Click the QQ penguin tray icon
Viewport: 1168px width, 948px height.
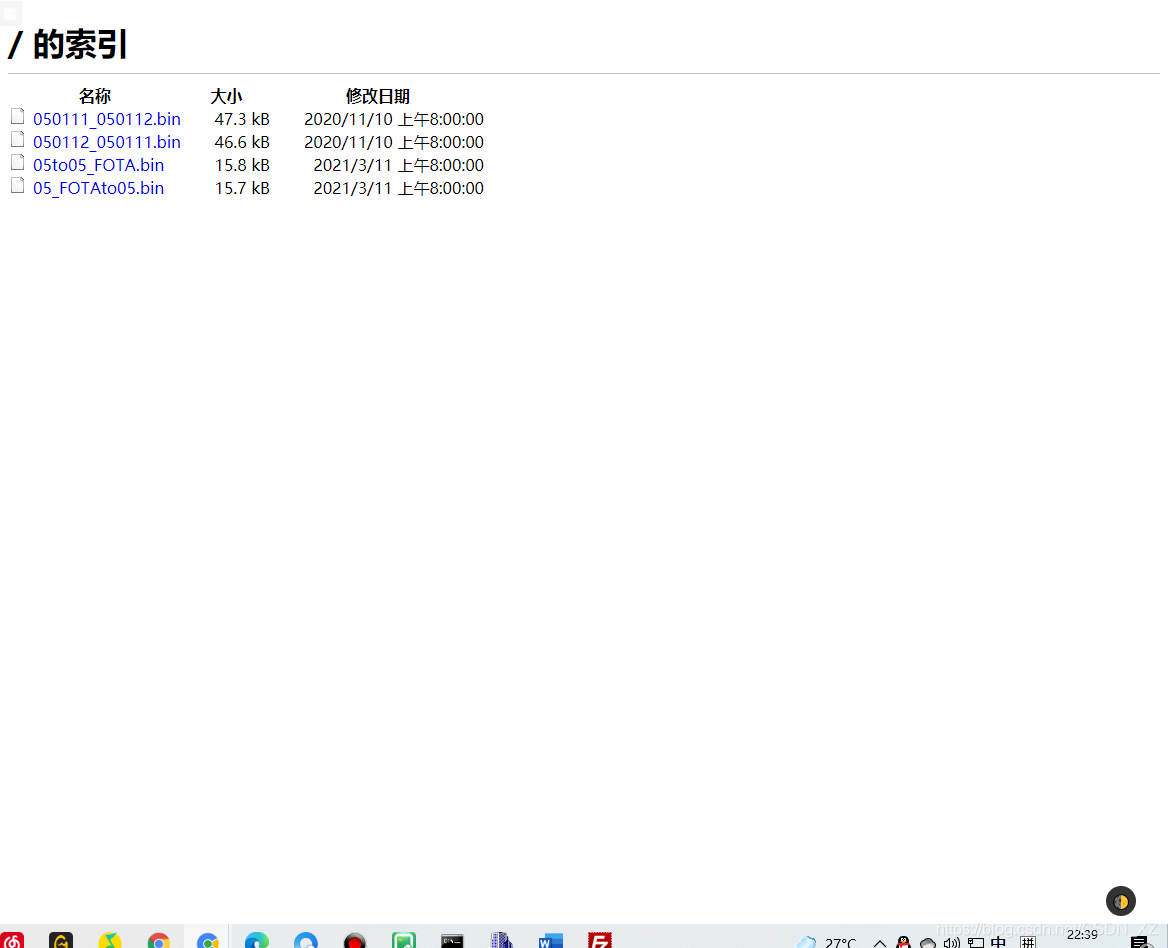pyautogui.click(x=904, y=943)
